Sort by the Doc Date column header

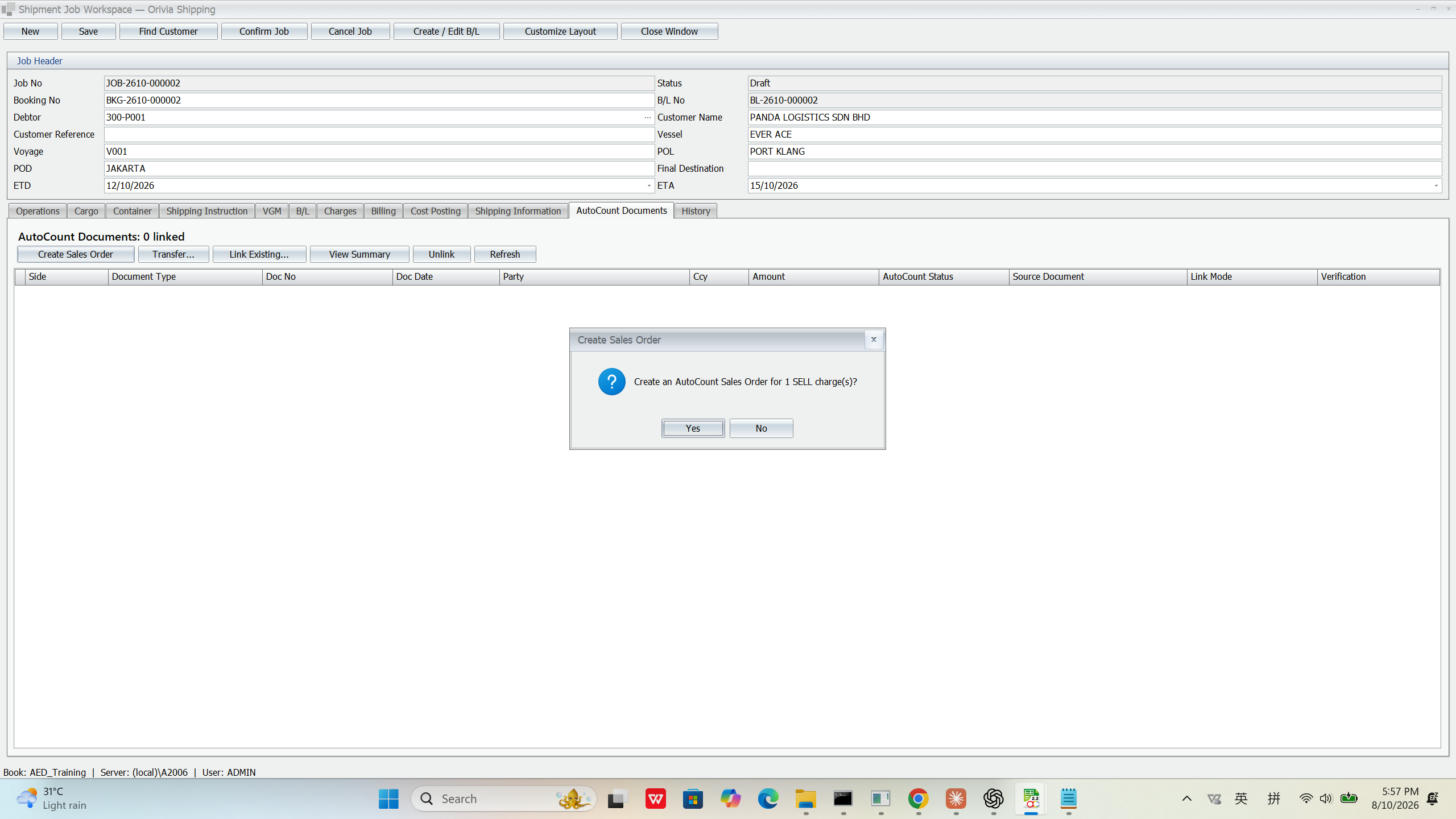point(445,277)
